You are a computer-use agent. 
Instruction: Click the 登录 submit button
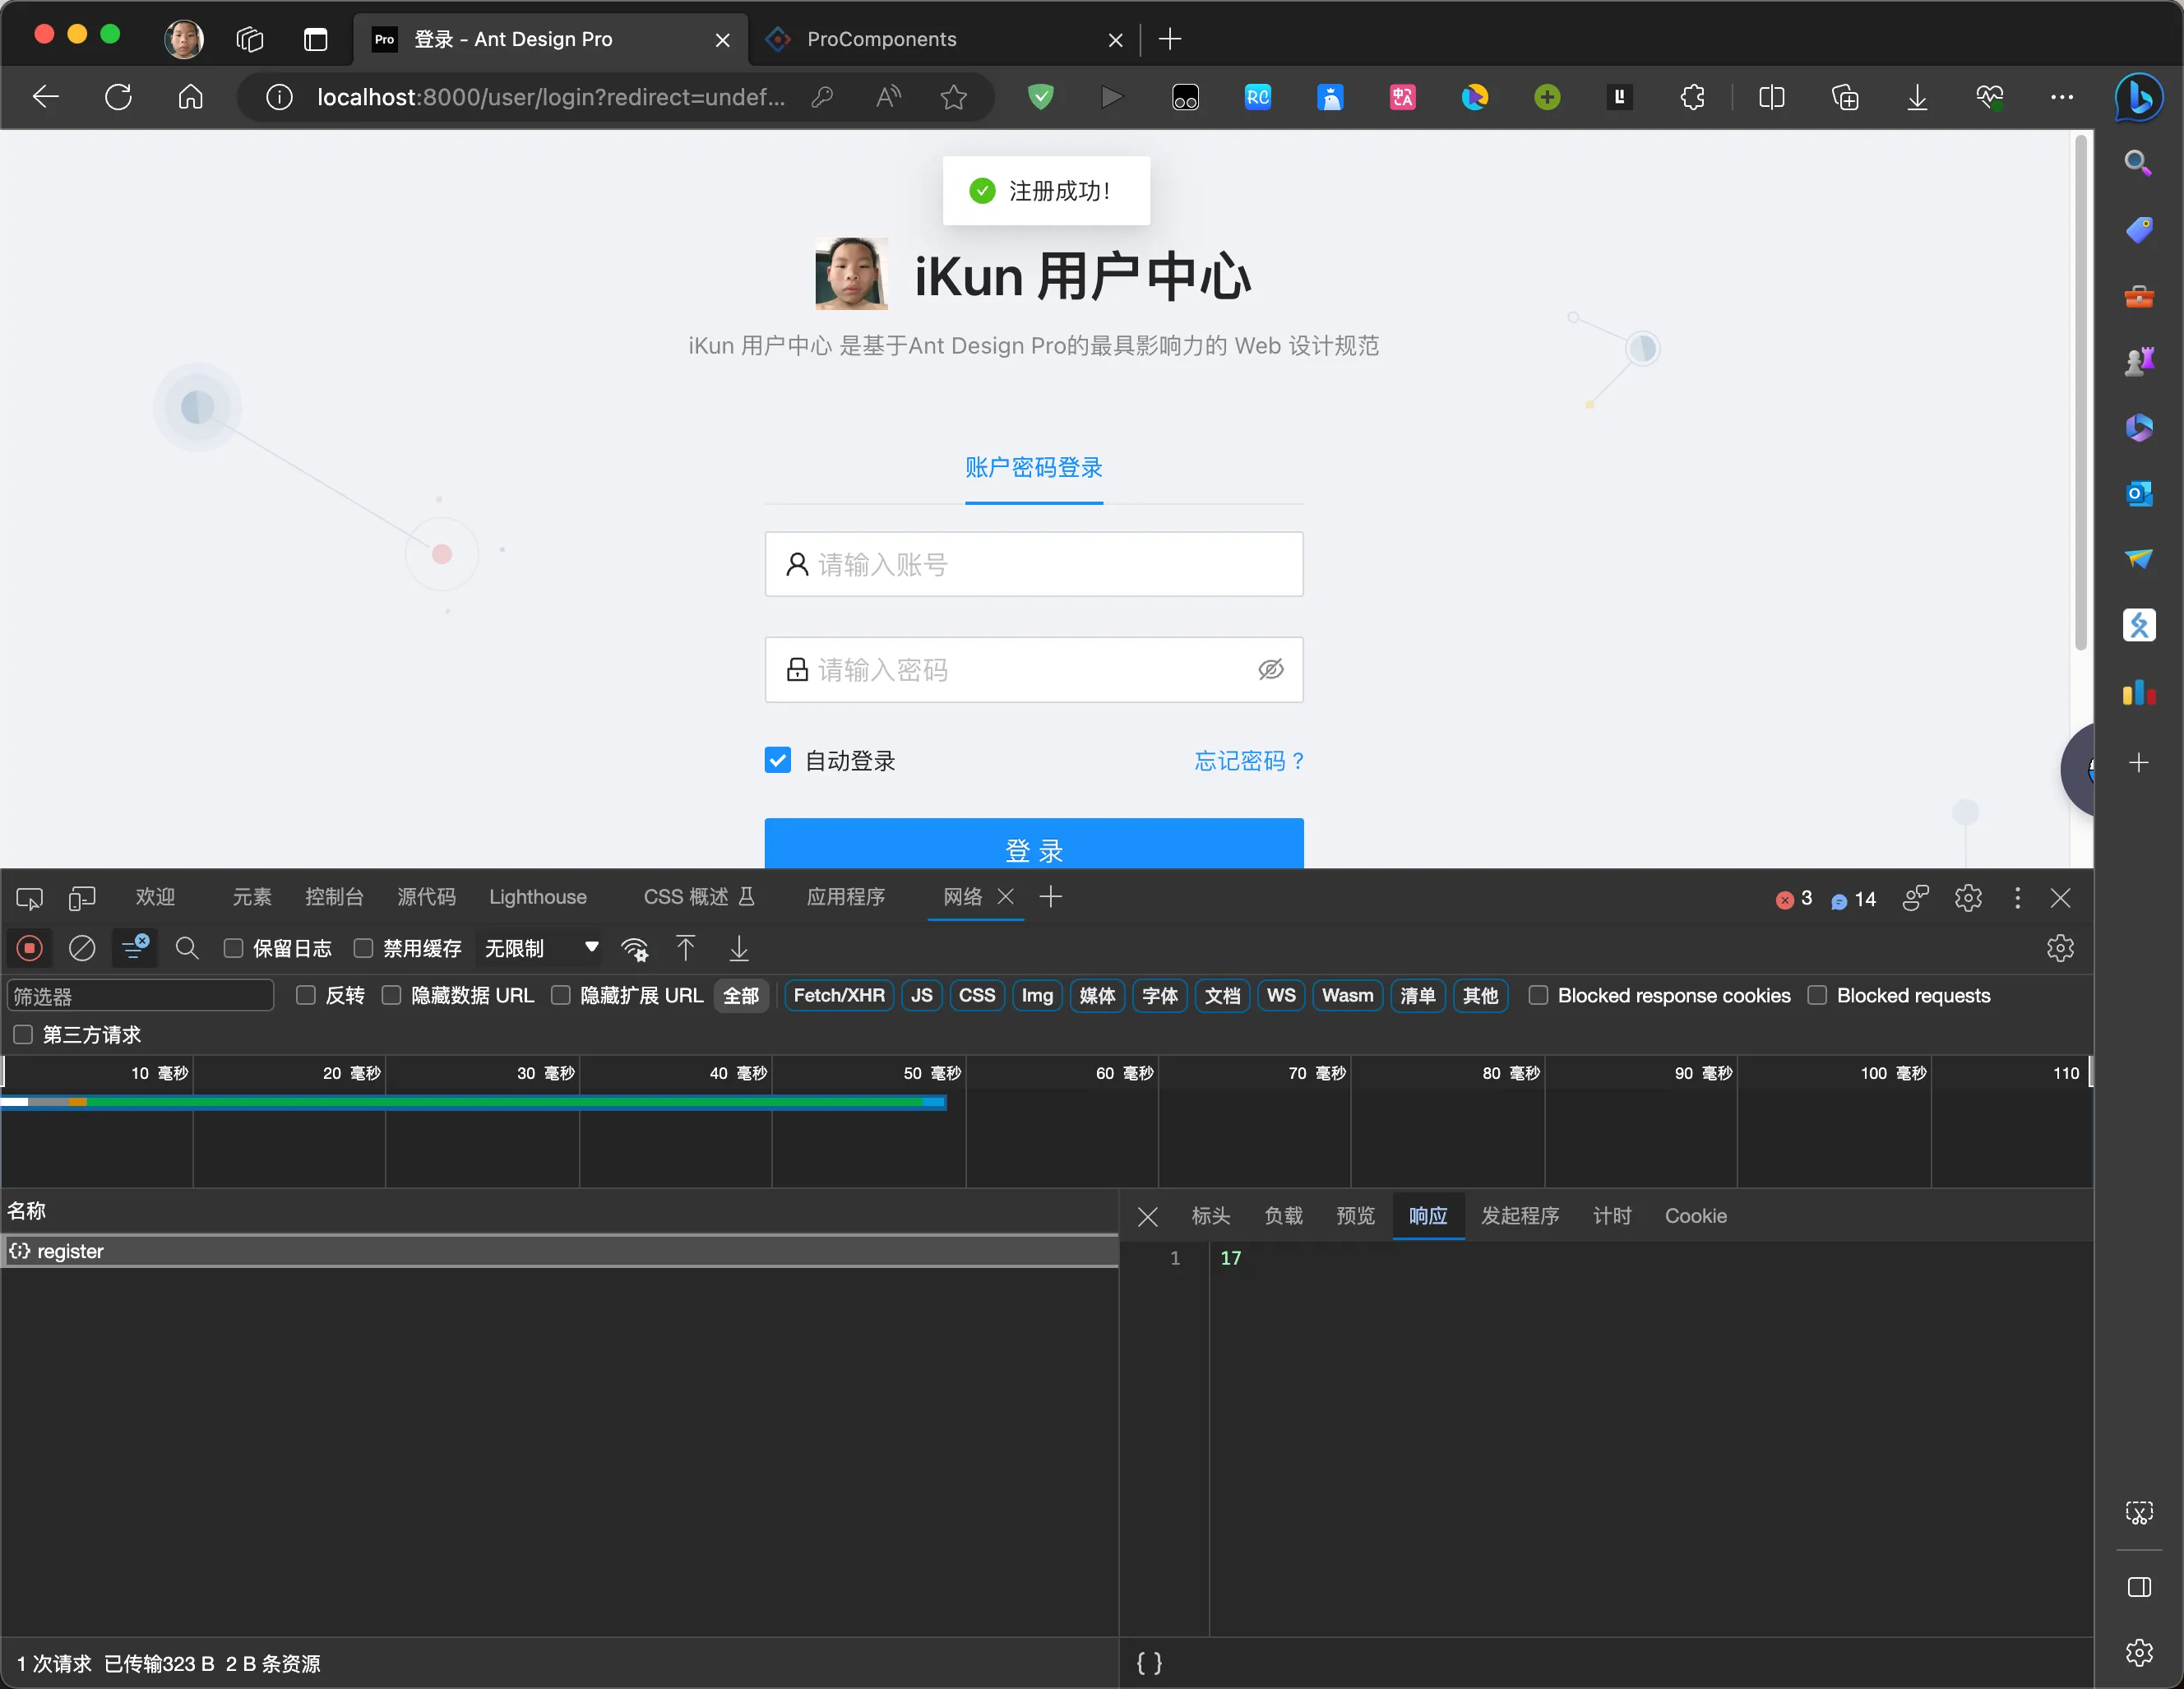tap(1034, 843)
